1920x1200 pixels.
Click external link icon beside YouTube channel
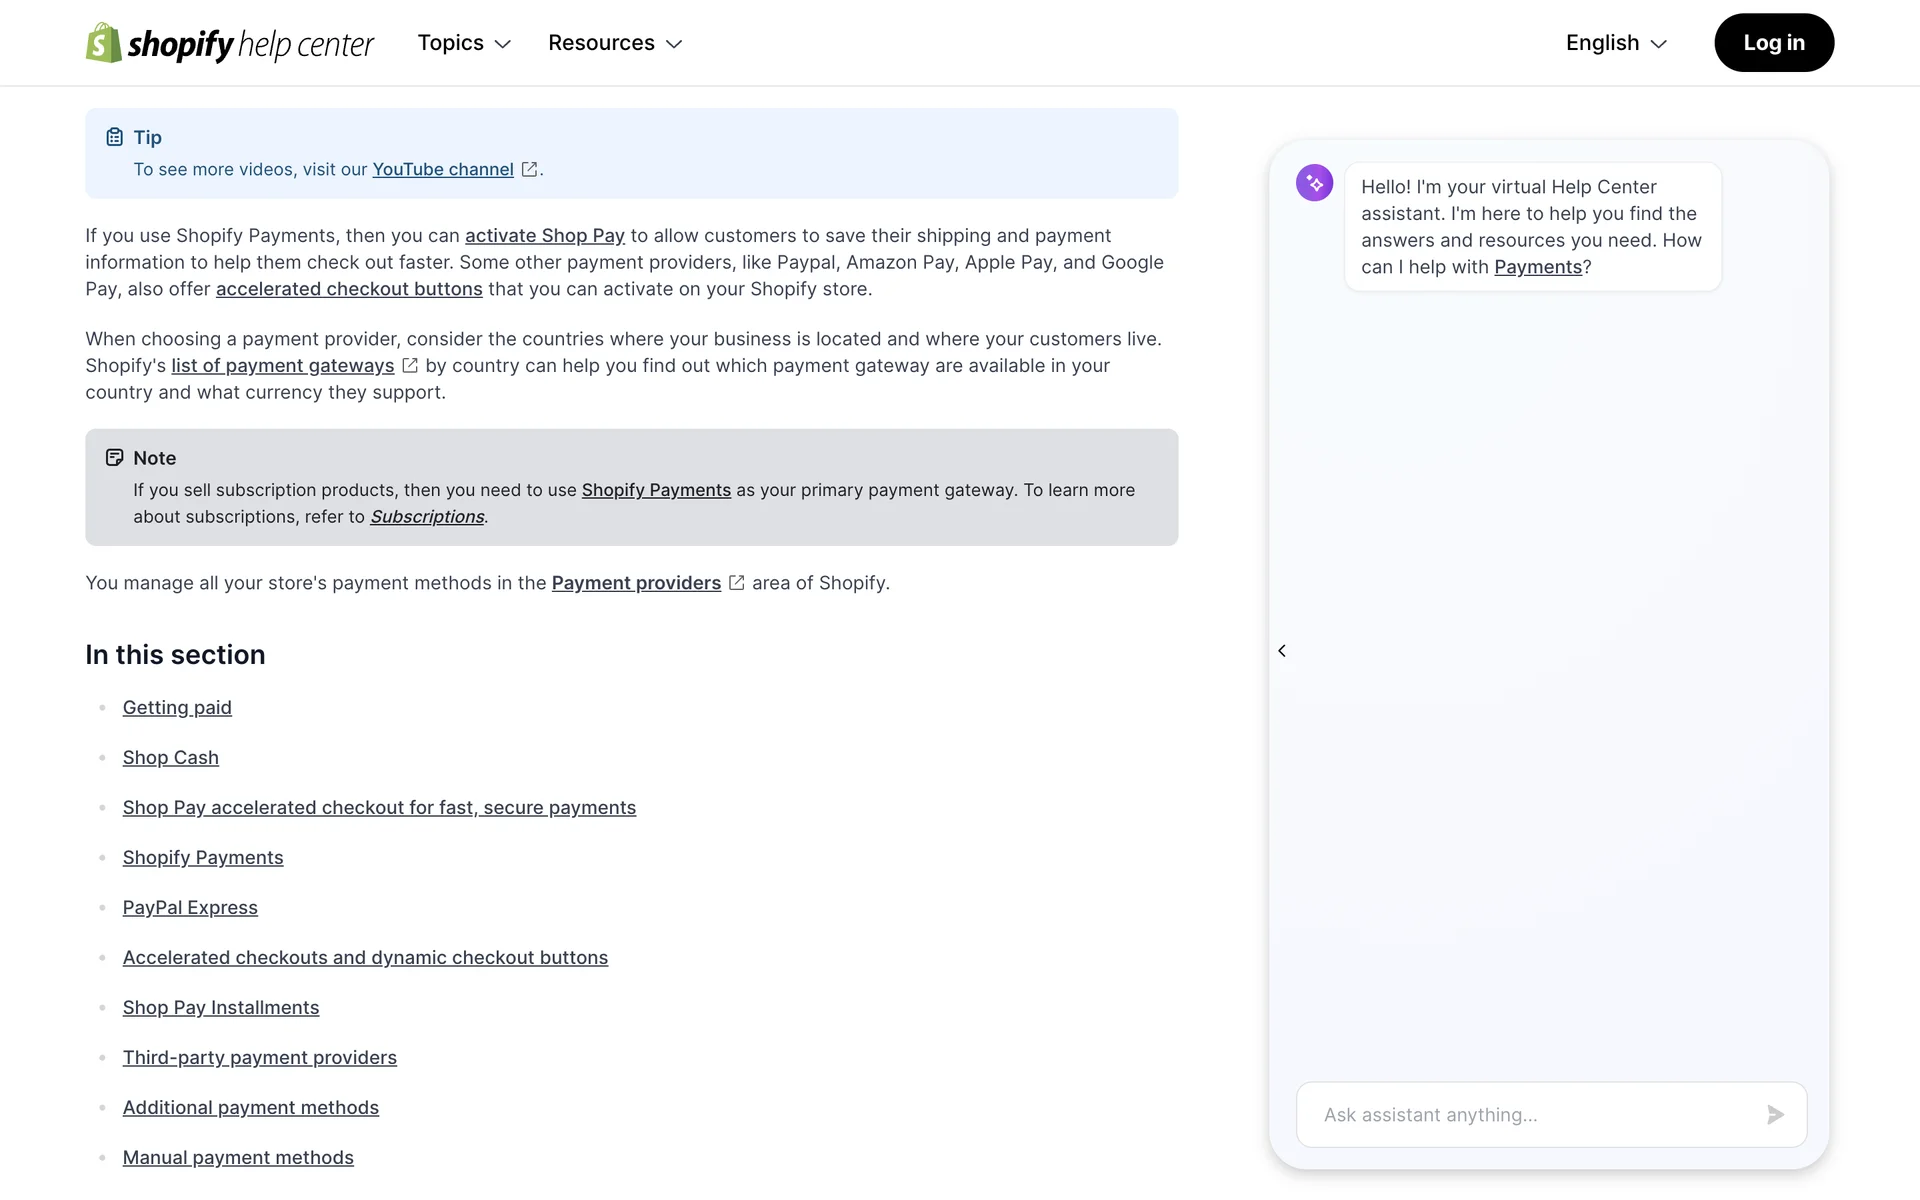point(529,169)
